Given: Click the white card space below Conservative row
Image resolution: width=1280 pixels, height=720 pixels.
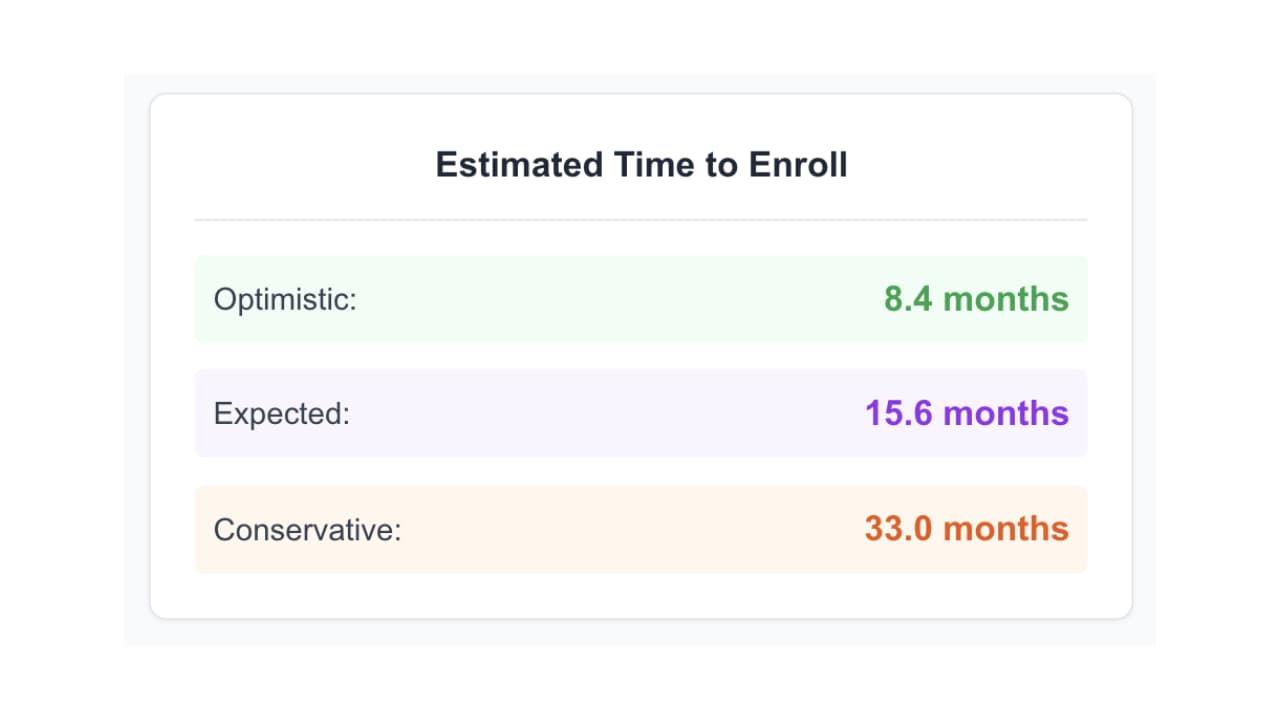Looking at the screenshot, I should 641,596.
